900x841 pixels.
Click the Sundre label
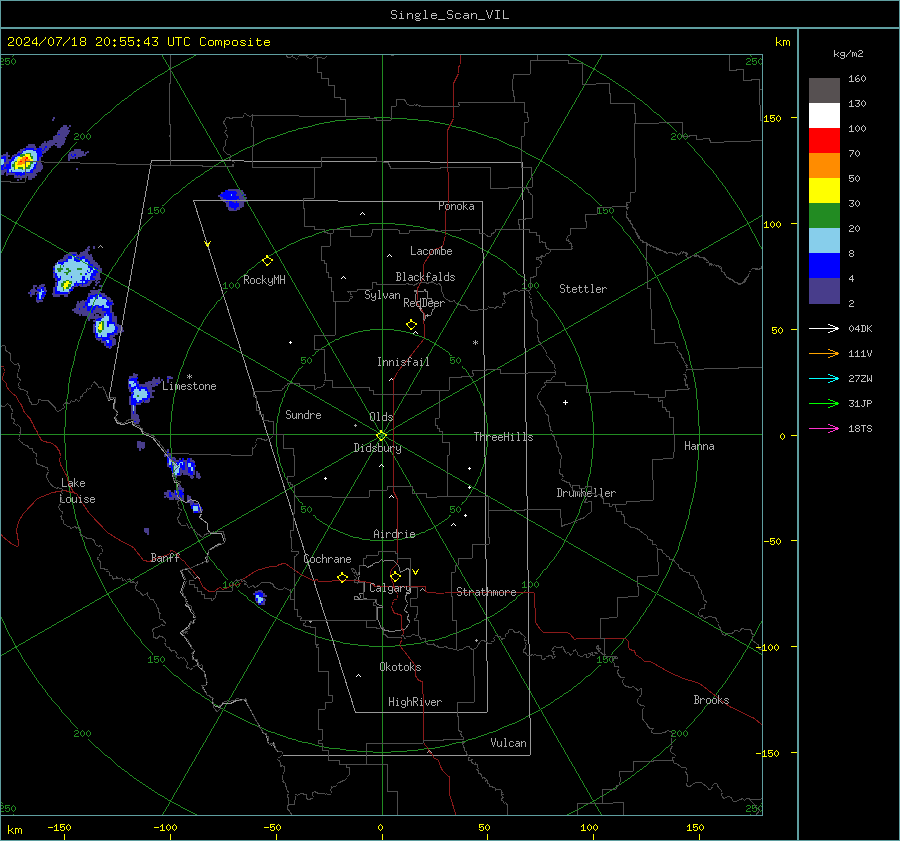(x=303, y=414)
